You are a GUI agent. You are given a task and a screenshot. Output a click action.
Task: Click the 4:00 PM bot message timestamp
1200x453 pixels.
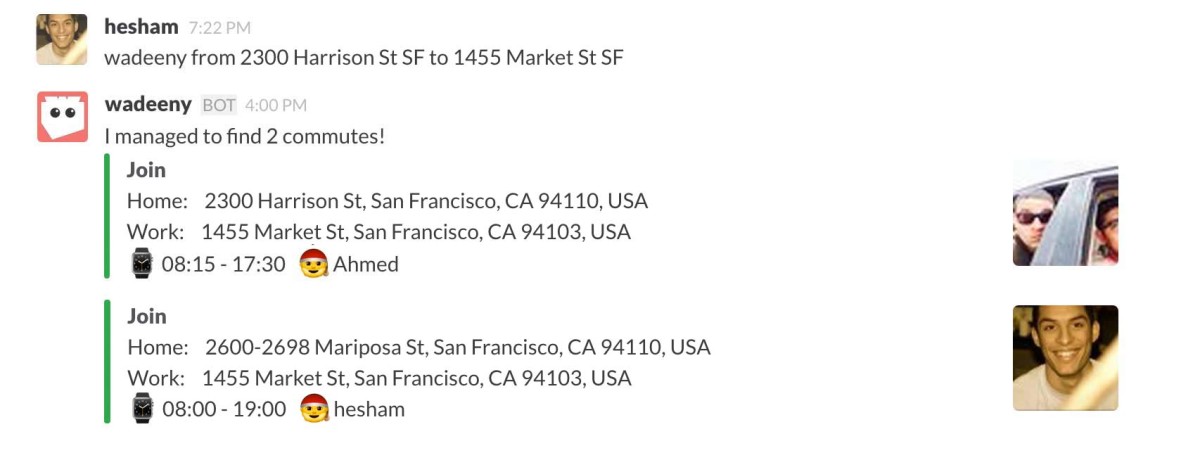pyautogui.click(x=275, y=105)
